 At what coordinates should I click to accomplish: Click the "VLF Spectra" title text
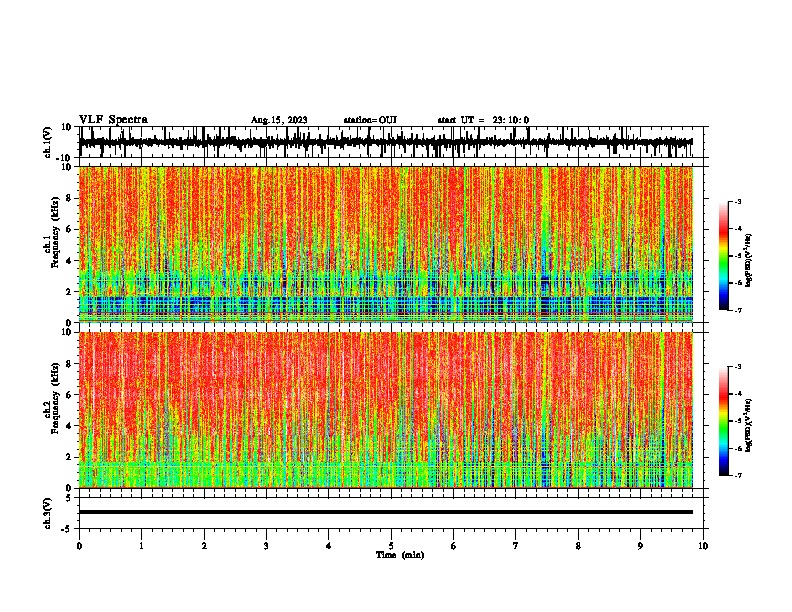coord(113,120)
